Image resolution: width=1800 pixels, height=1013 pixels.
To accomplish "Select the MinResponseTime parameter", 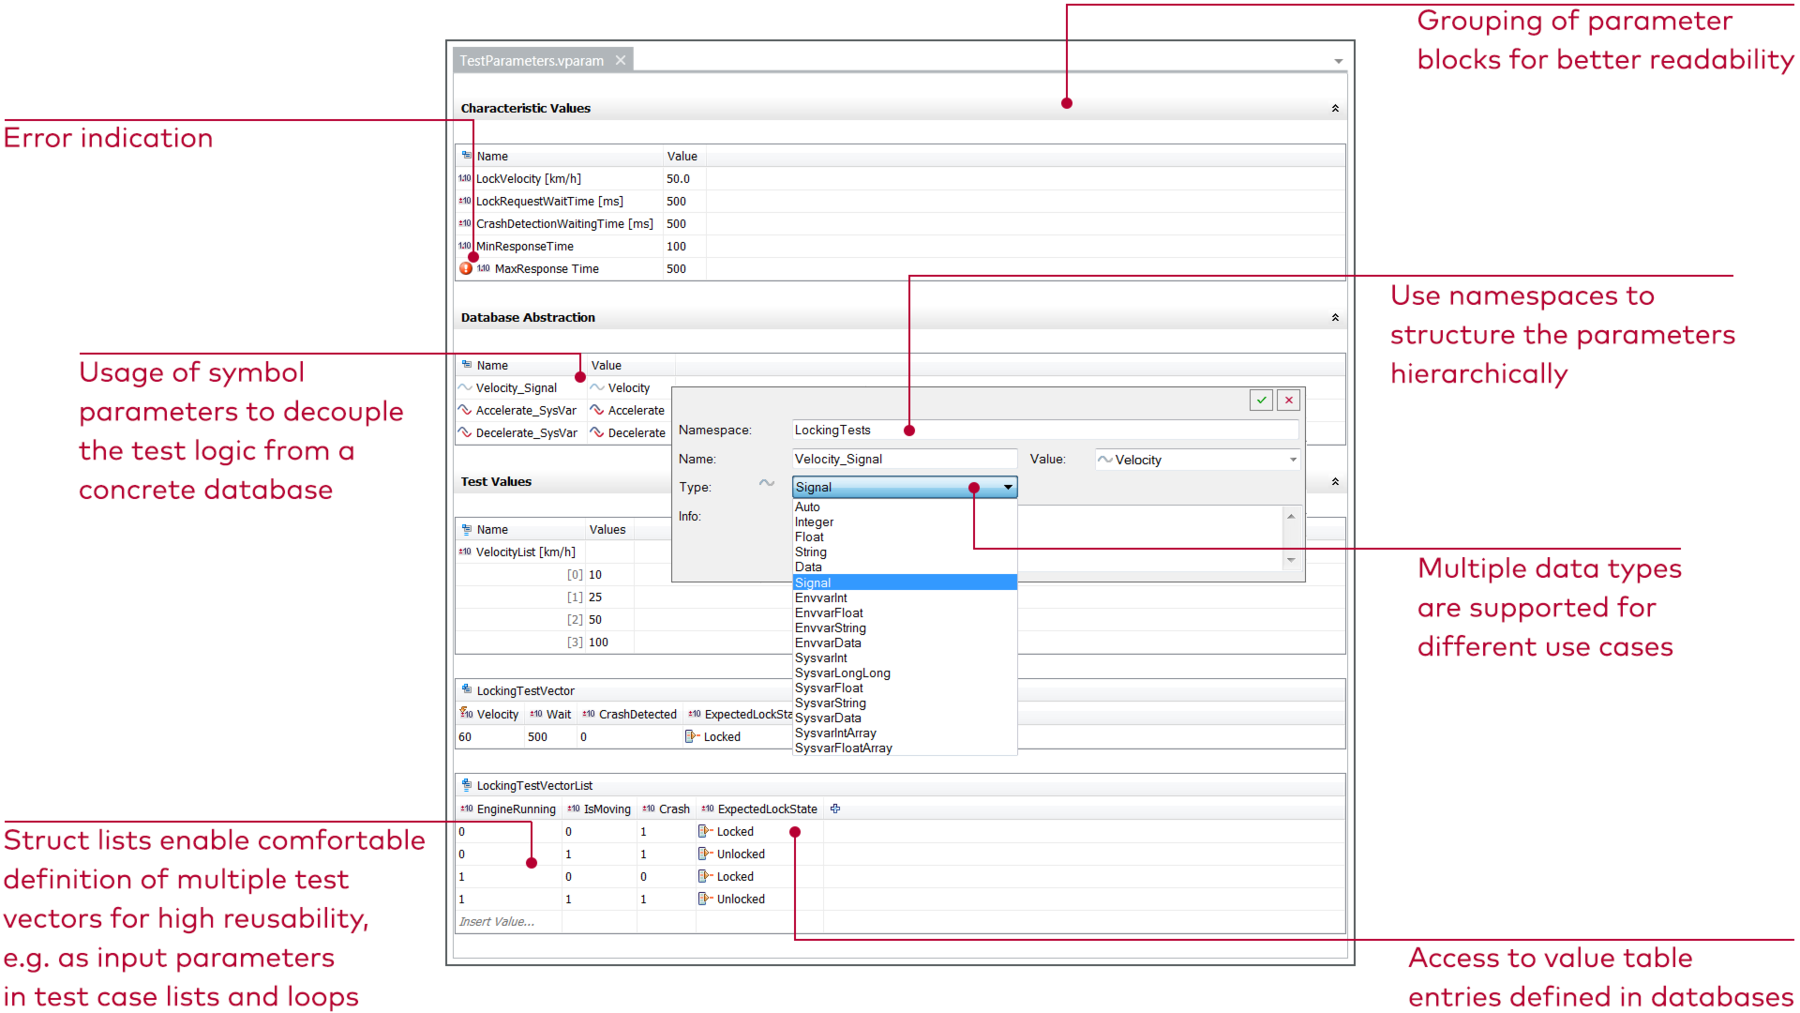I will 525,246.
